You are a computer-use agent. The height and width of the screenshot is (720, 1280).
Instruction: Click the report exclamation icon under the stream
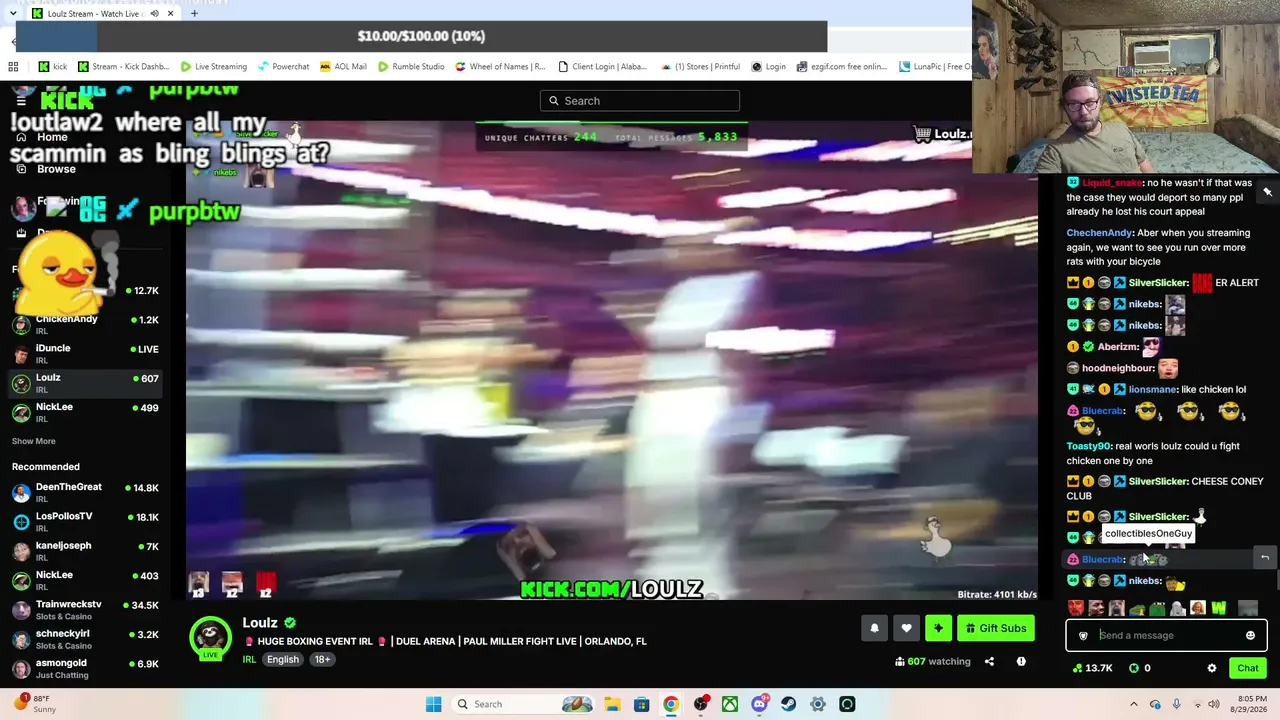tap(1021, 661)
